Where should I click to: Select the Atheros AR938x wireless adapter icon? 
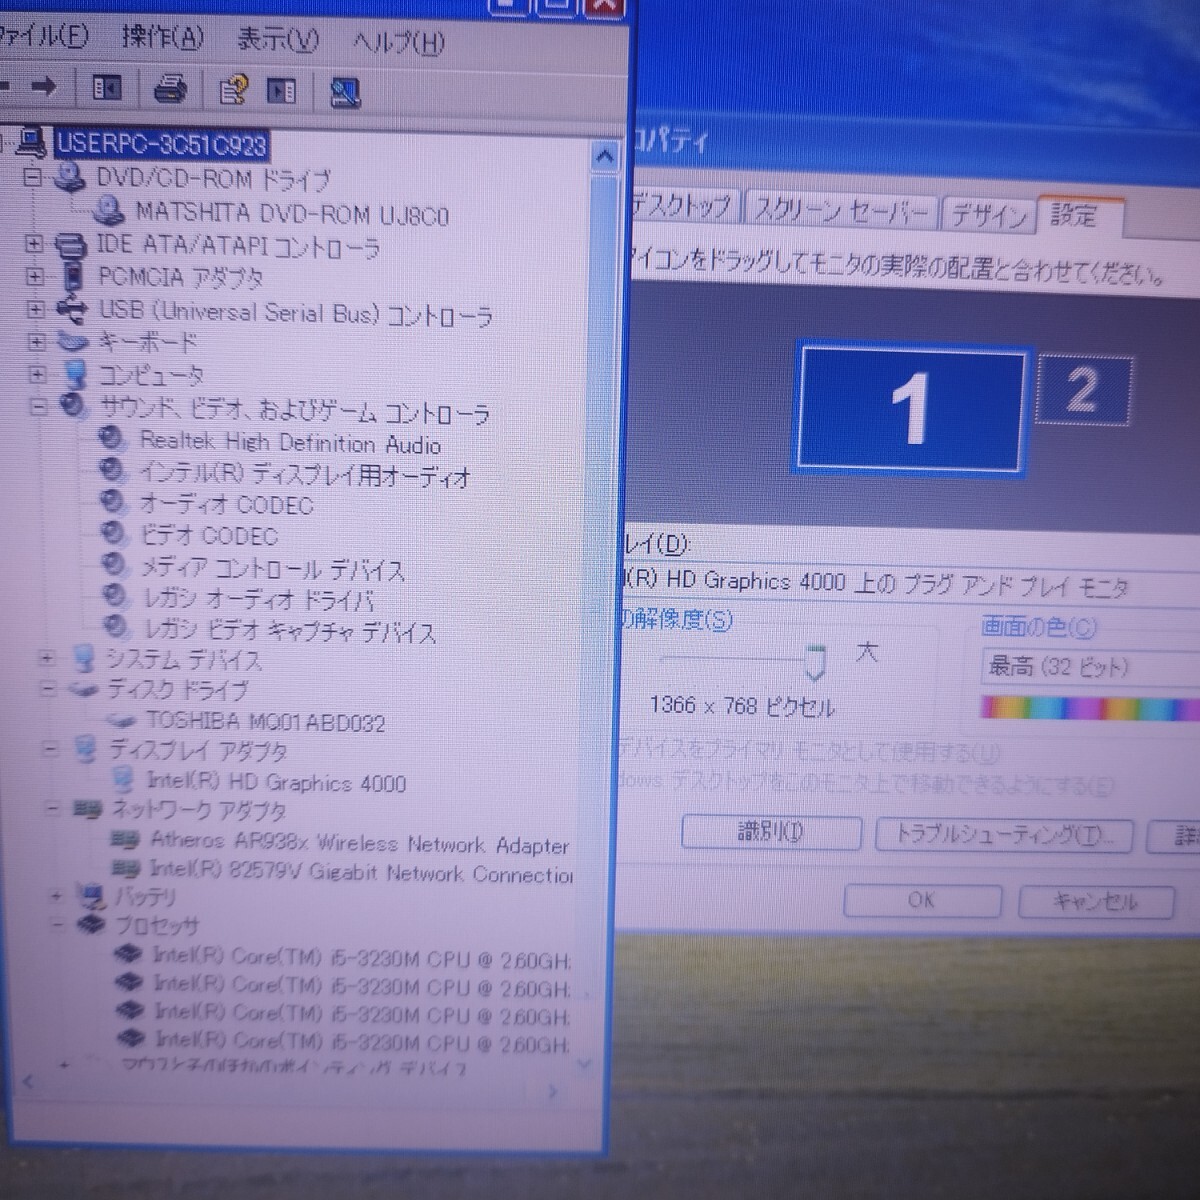point(126,840)
